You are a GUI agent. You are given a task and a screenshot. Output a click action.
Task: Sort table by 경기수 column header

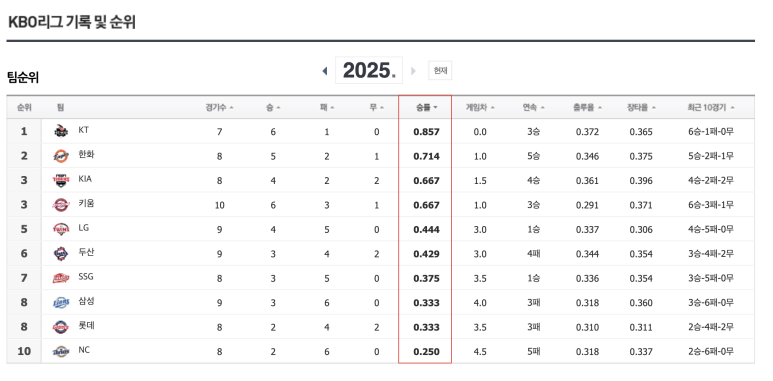click(x=219, y=107)
